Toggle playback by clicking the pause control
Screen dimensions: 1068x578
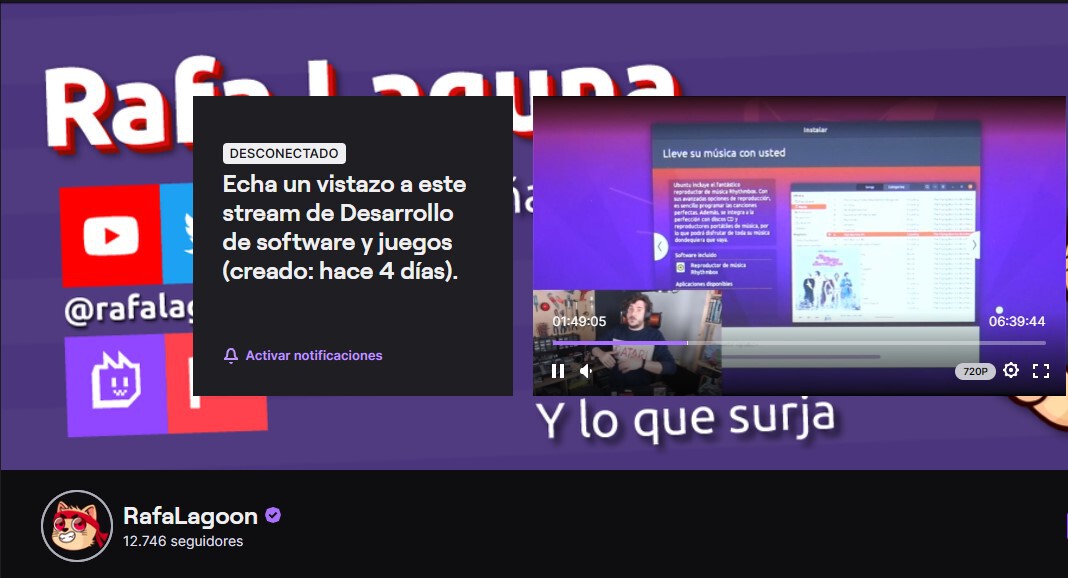[x=556, y=370]
